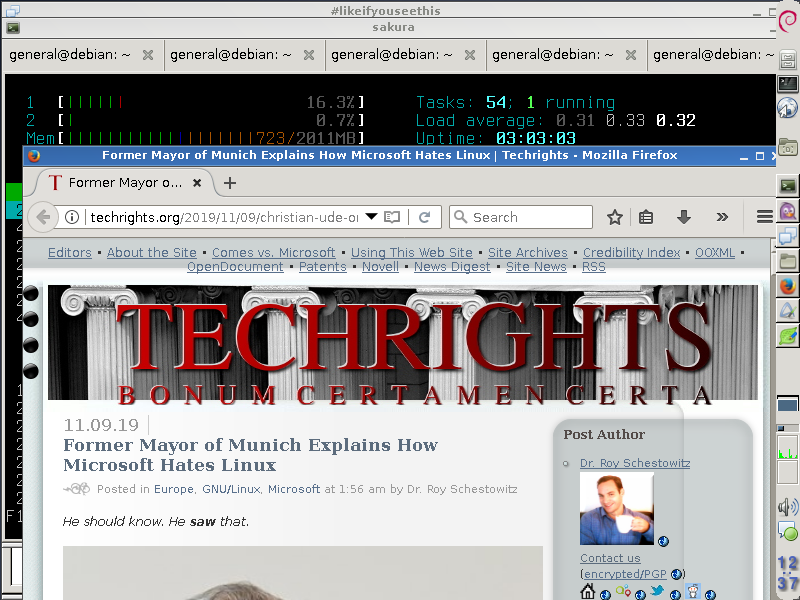Open the Comes vs. Microsoft link

[273, 253]
